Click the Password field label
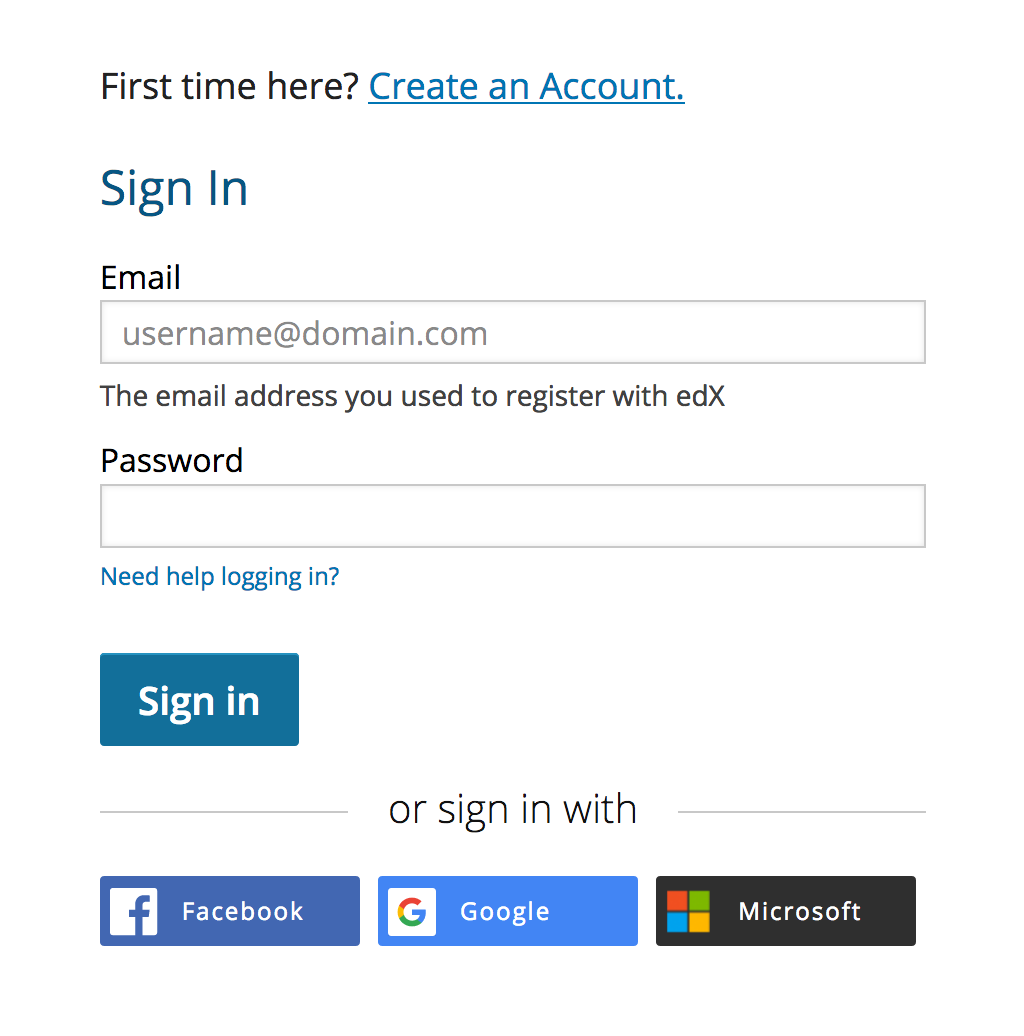This screenshot has height=1036, width=1024. click(172, 461)
